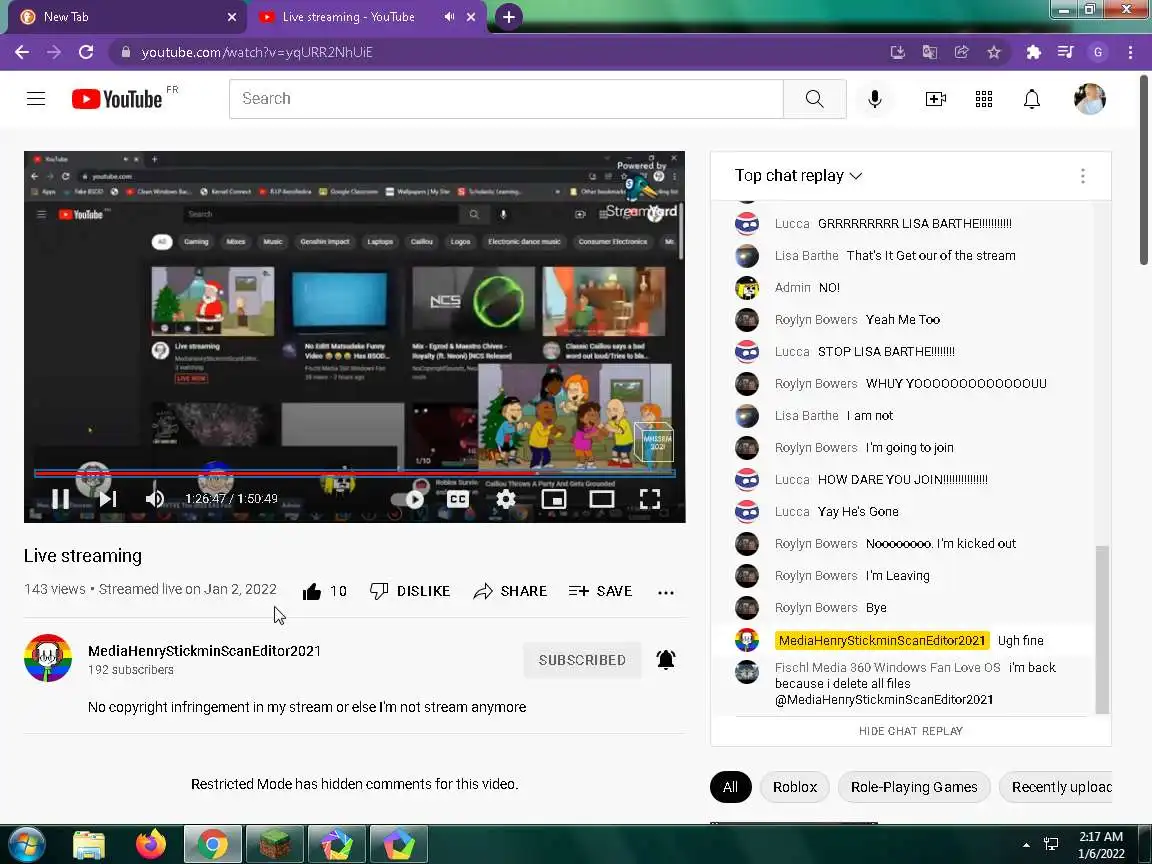
Task: Click the DISLIKE button
Action: [x=410, y=591]
